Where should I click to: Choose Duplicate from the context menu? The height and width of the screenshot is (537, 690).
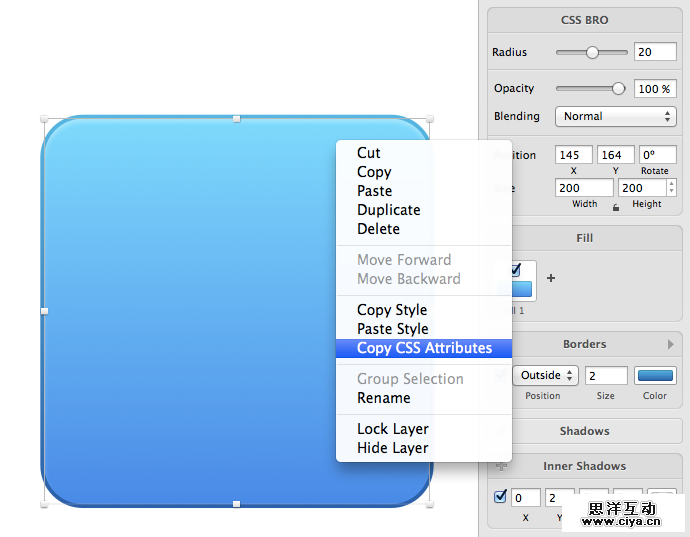click(424, 210)
